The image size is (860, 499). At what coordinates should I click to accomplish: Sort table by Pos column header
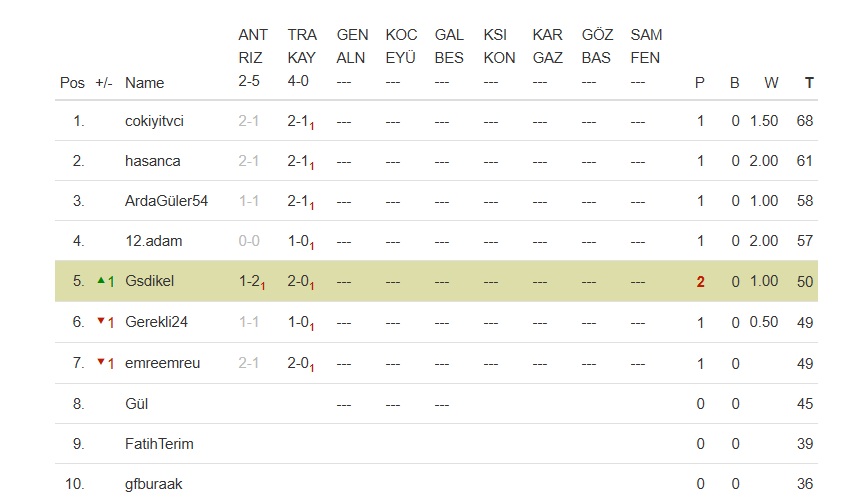[72, 83]
